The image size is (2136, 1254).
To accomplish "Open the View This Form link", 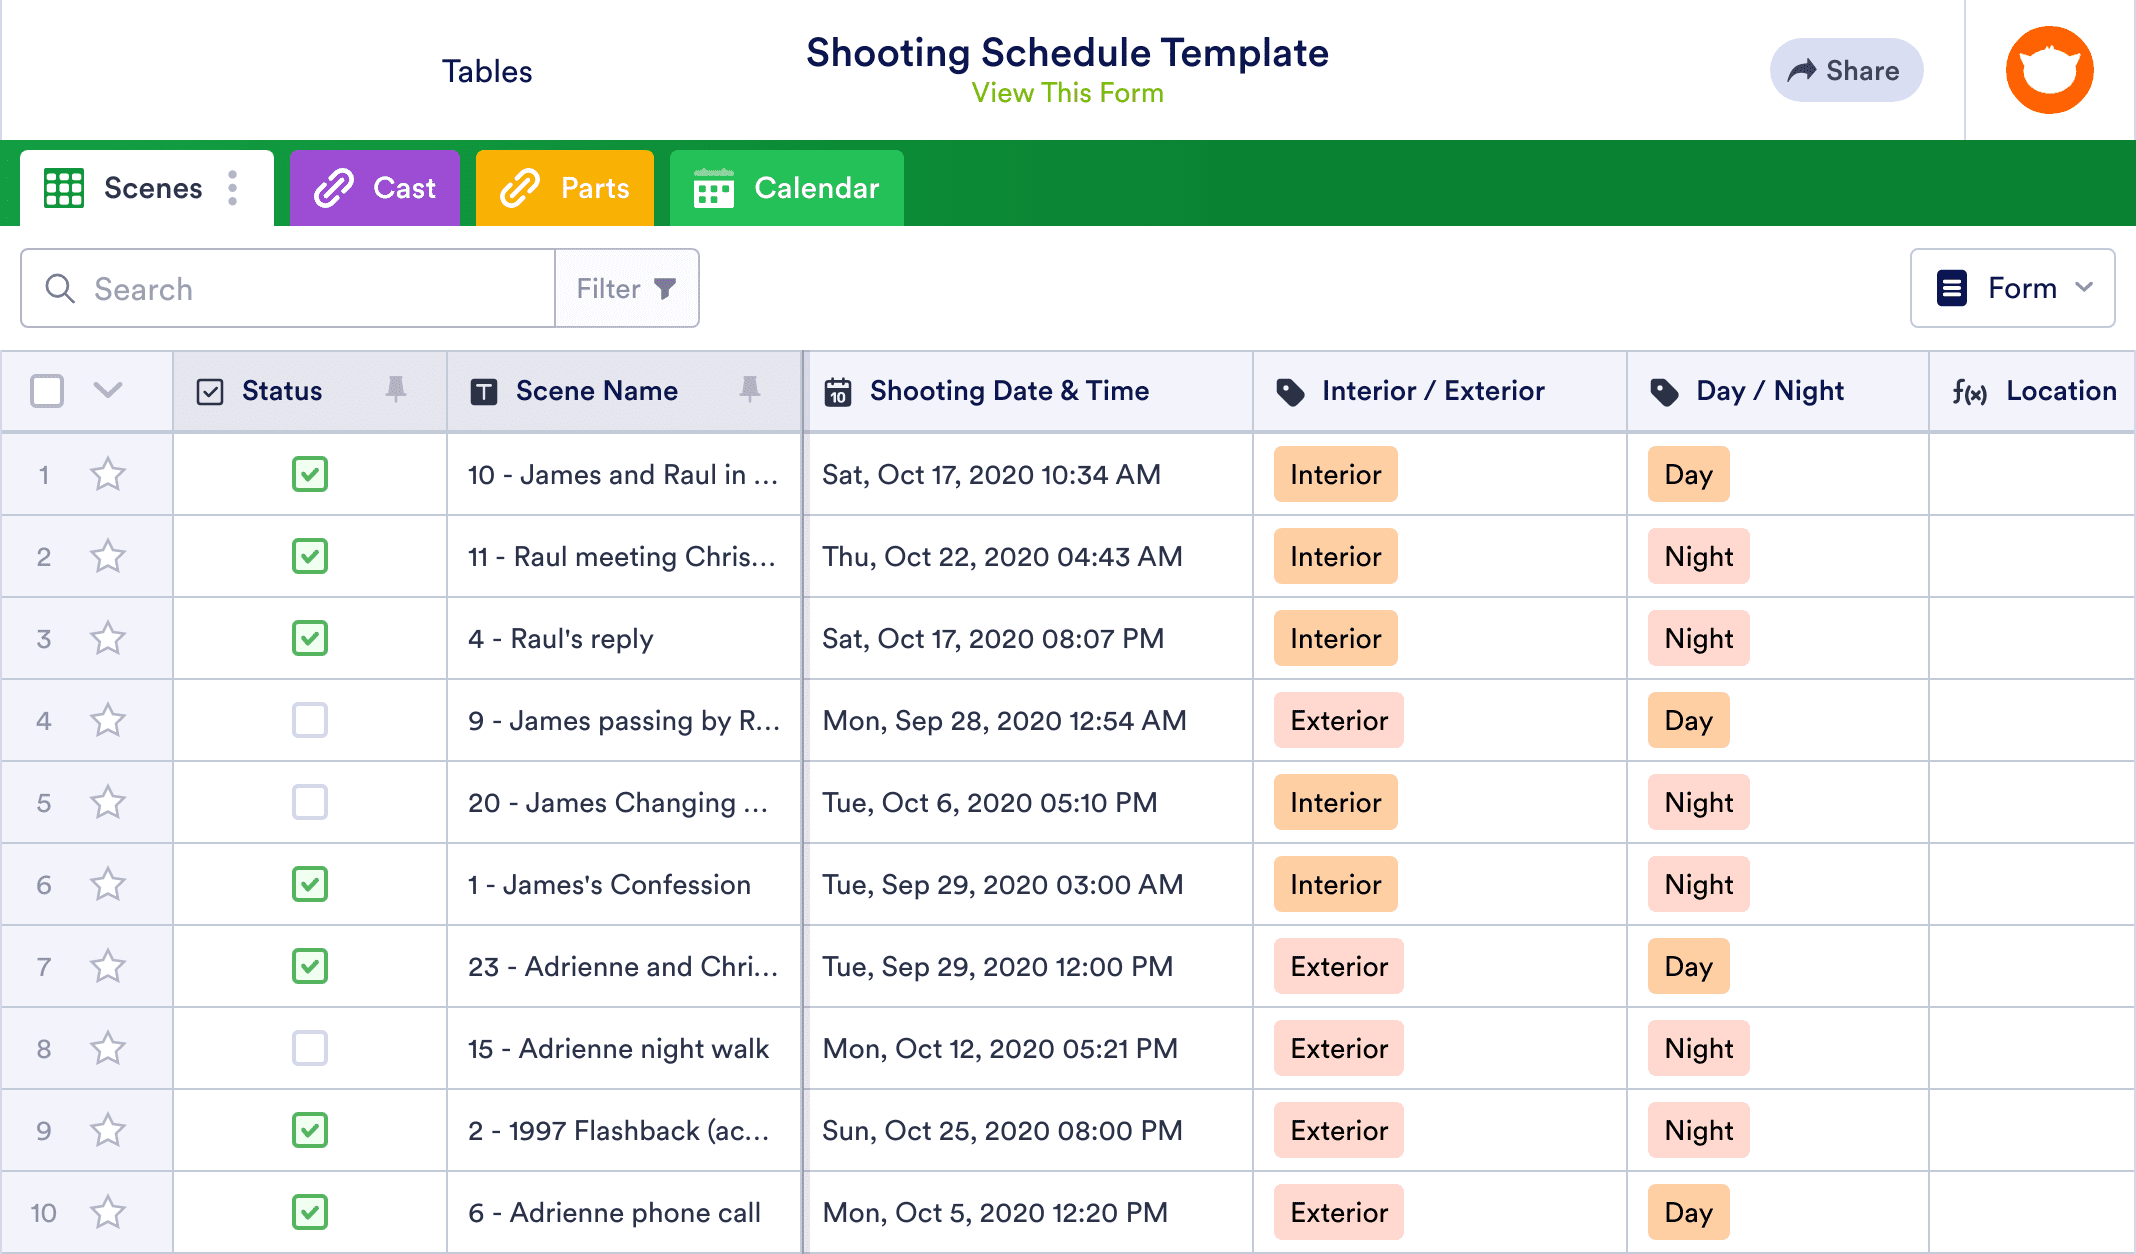I will [x=1067, y=93].
